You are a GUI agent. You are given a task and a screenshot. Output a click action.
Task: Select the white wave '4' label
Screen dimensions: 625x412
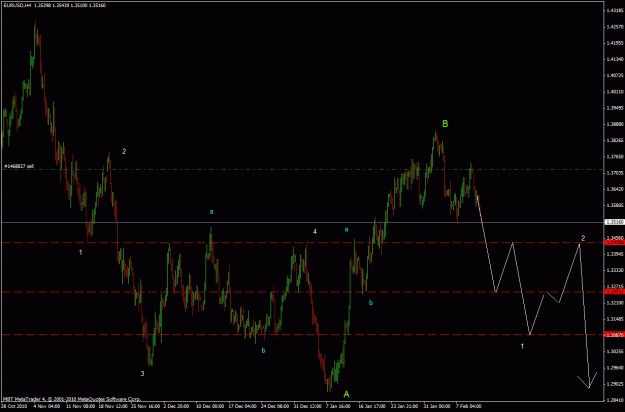click(314, 232)
